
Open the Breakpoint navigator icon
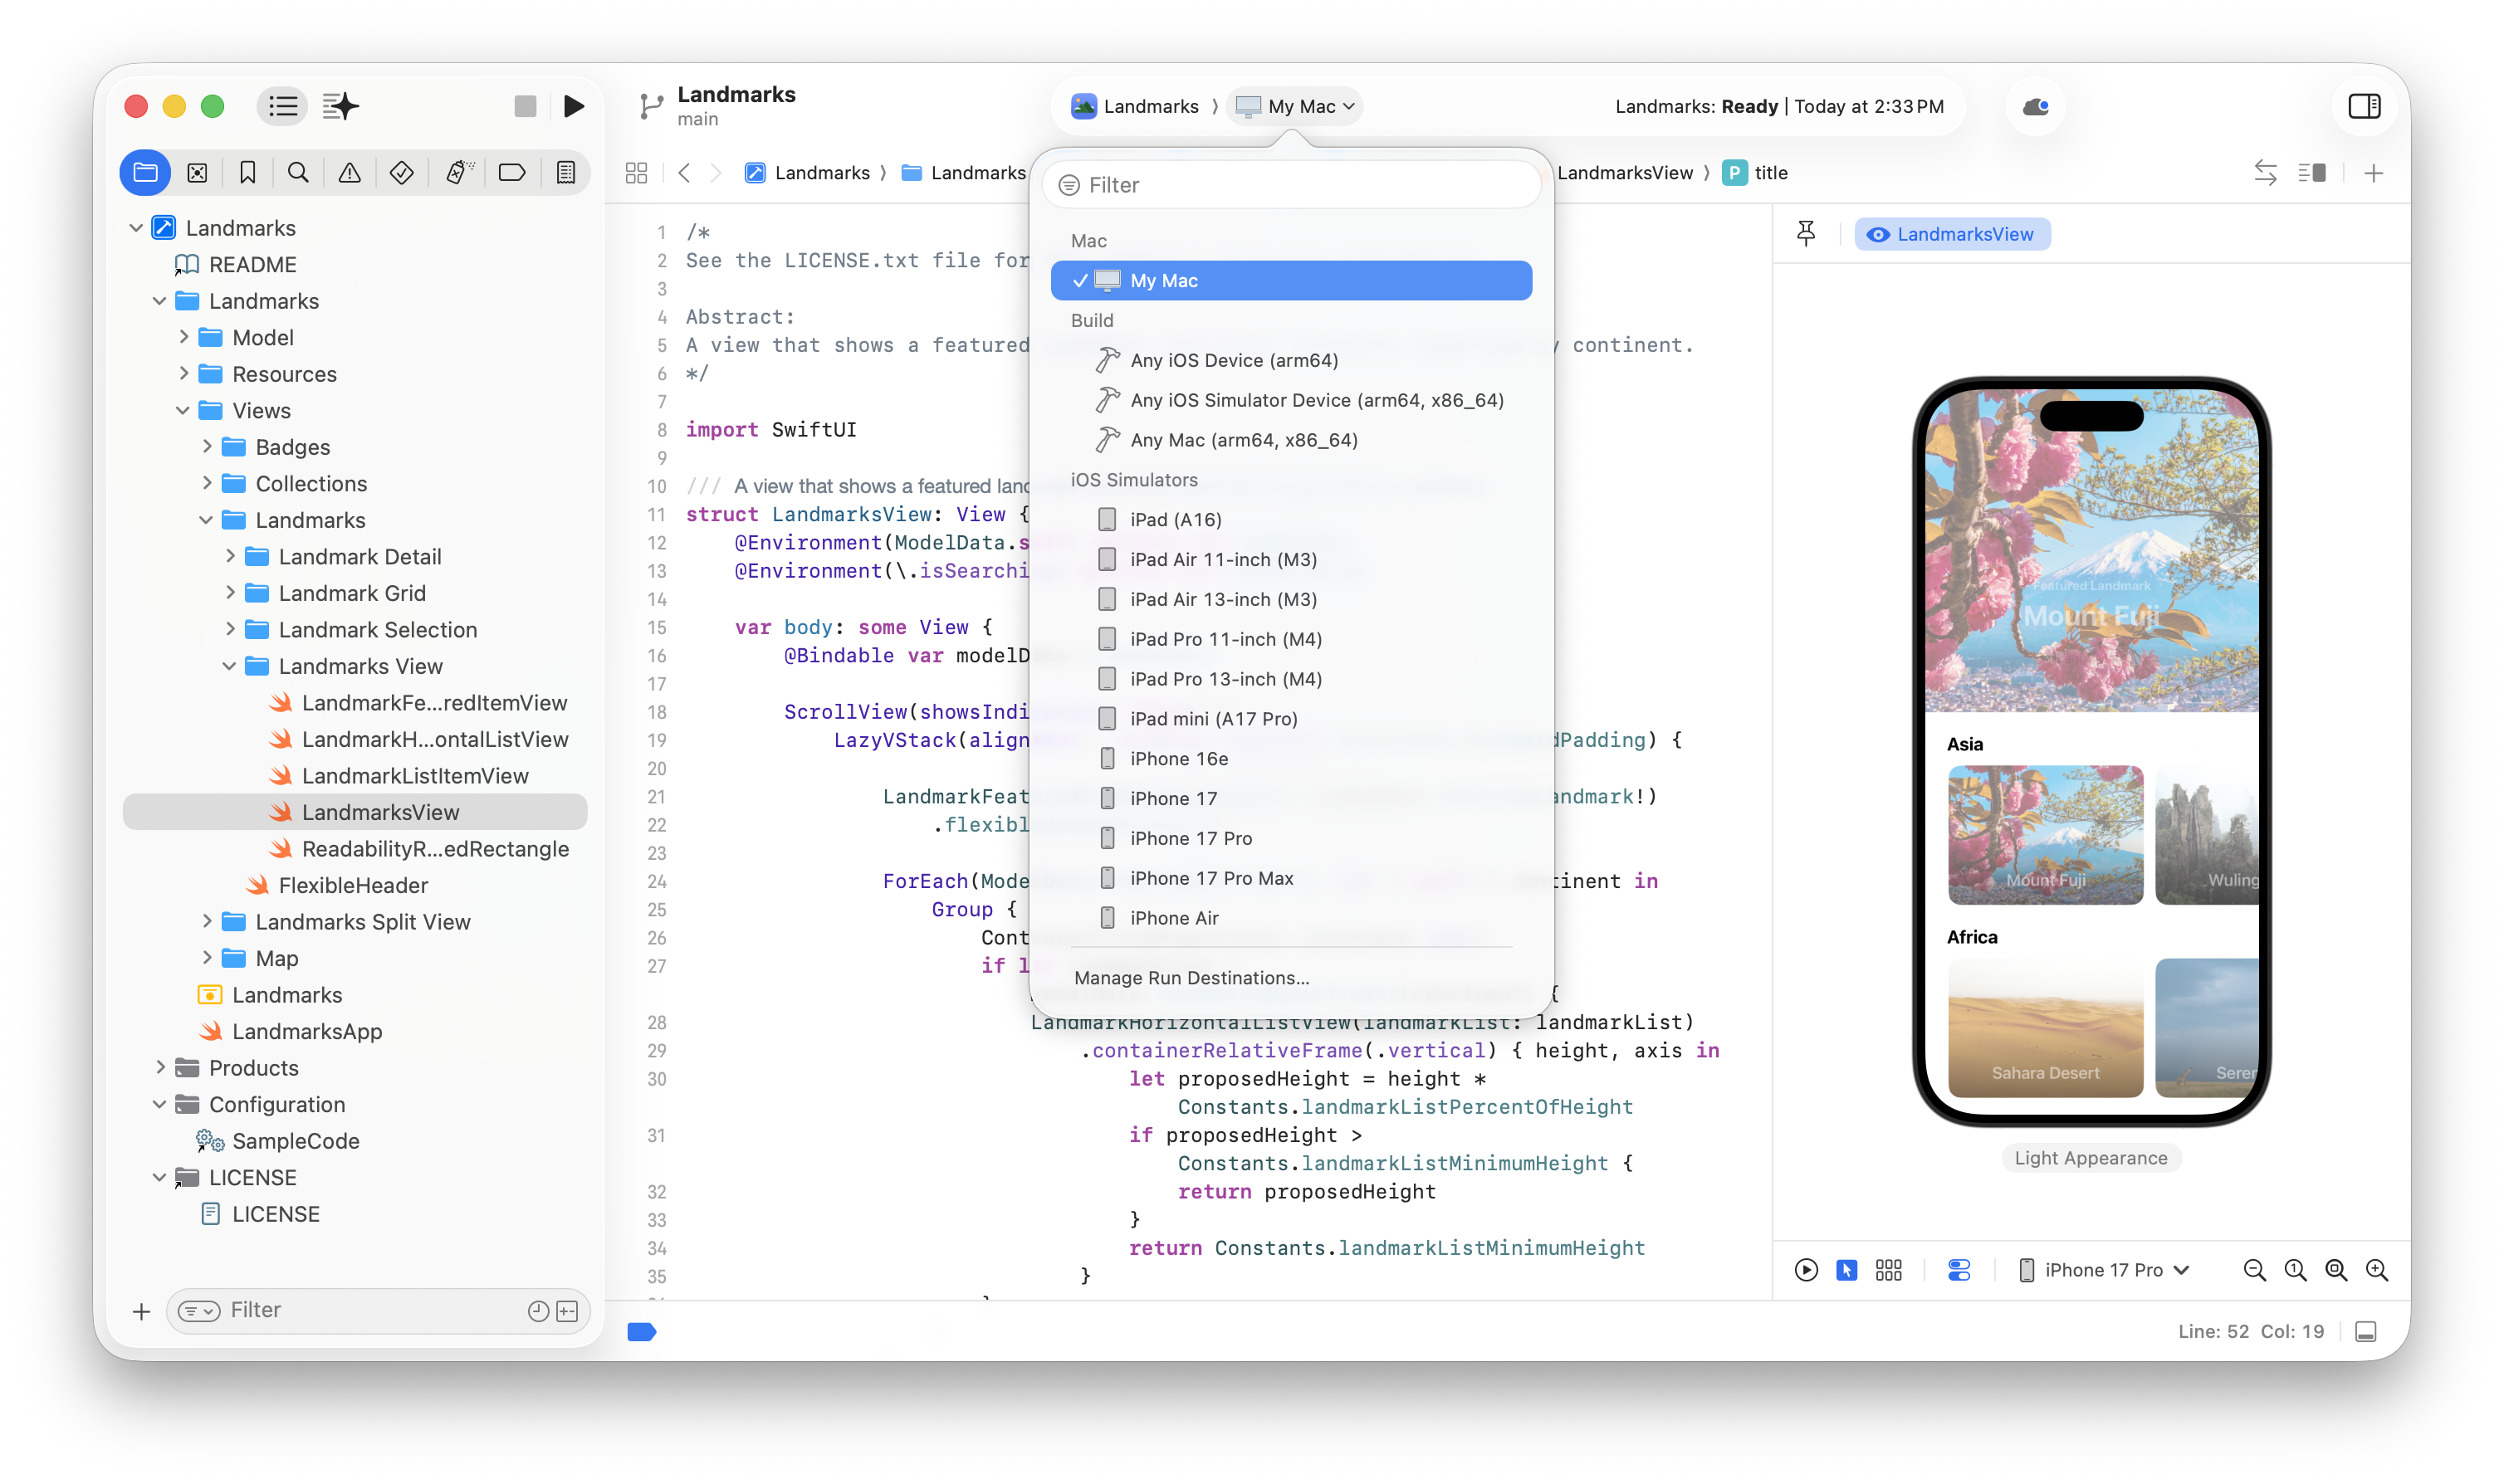click(x=512, y=173)
